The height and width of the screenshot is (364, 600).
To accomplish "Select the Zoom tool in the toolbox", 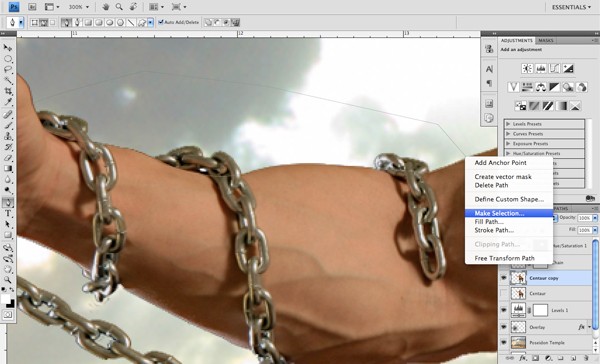I will tap(8, 280).
